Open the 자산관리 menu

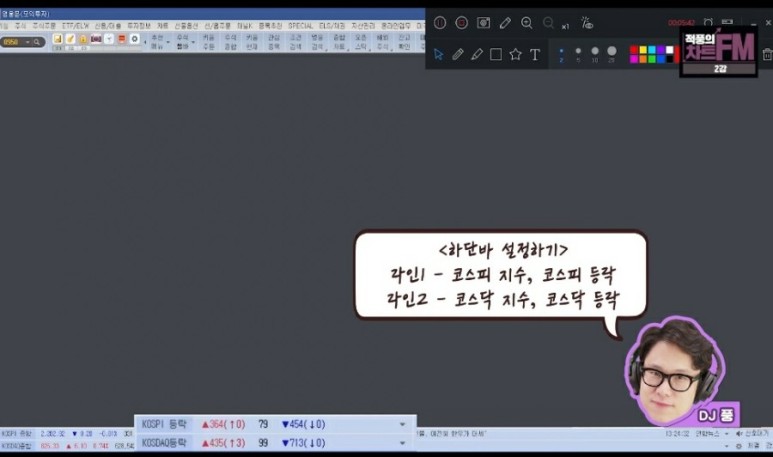coord(363,26)
